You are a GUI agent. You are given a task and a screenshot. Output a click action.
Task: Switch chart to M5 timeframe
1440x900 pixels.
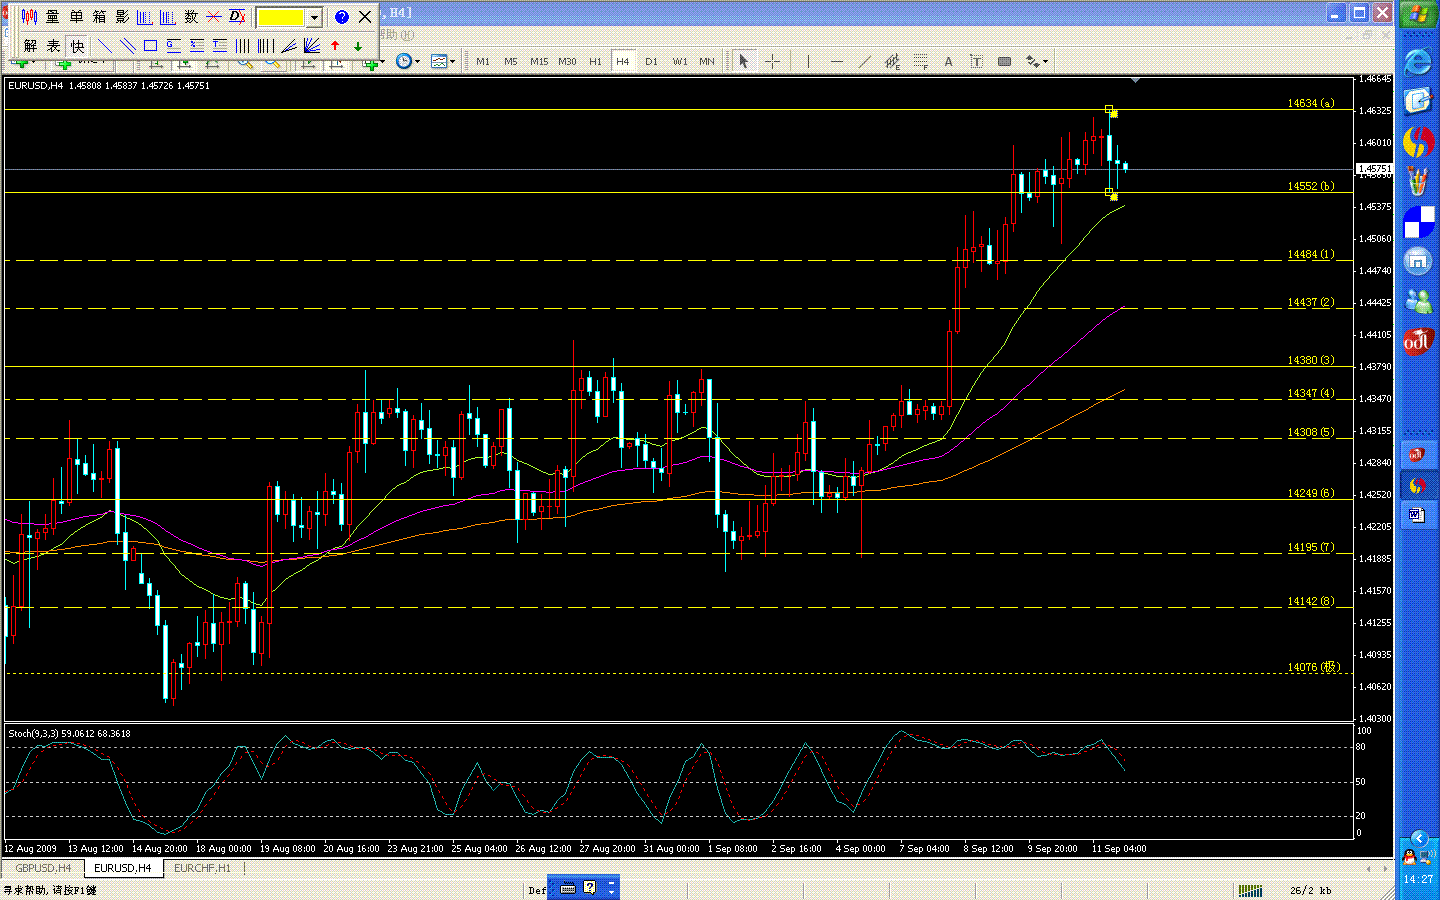(511, 62)
